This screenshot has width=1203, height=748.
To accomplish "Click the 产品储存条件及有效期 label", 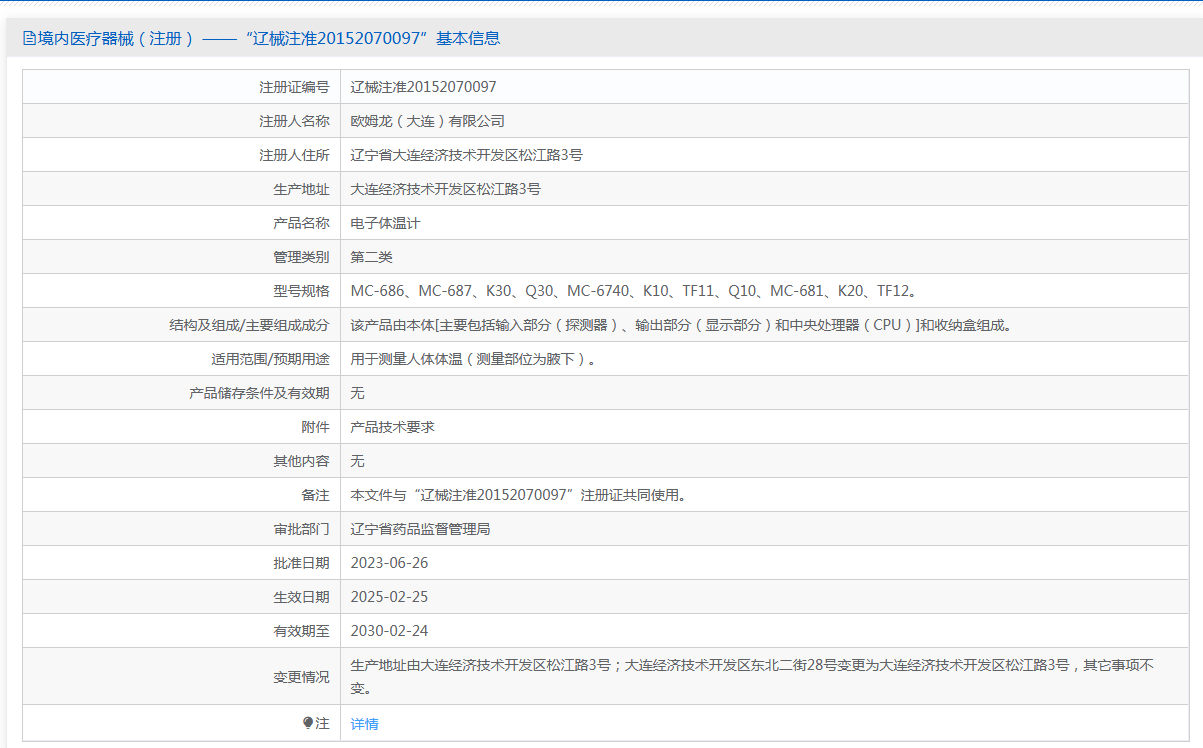I will point(259,393).
